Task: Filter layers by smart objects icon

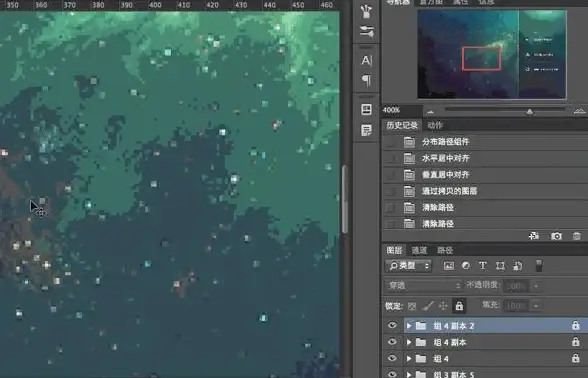Action: point(518,266)
